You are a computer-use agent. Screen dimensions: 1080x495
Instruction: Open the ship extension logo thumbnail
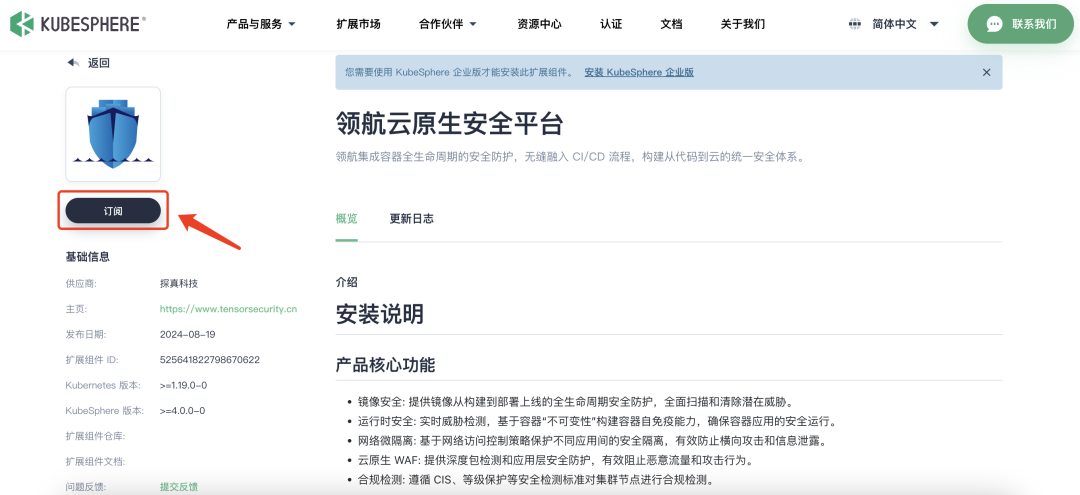pyautogui.click(x=113, y=134)
